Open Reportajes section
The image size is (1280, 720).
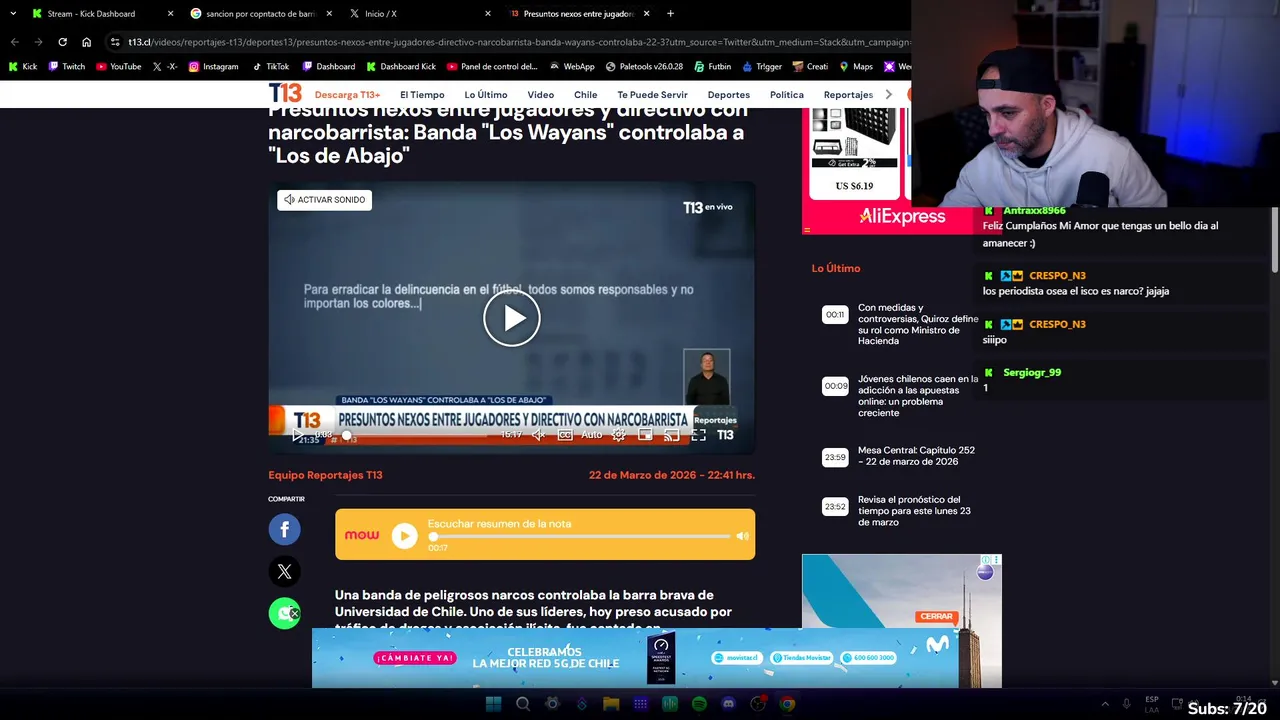pyautogui.click(x=848, y=95)
